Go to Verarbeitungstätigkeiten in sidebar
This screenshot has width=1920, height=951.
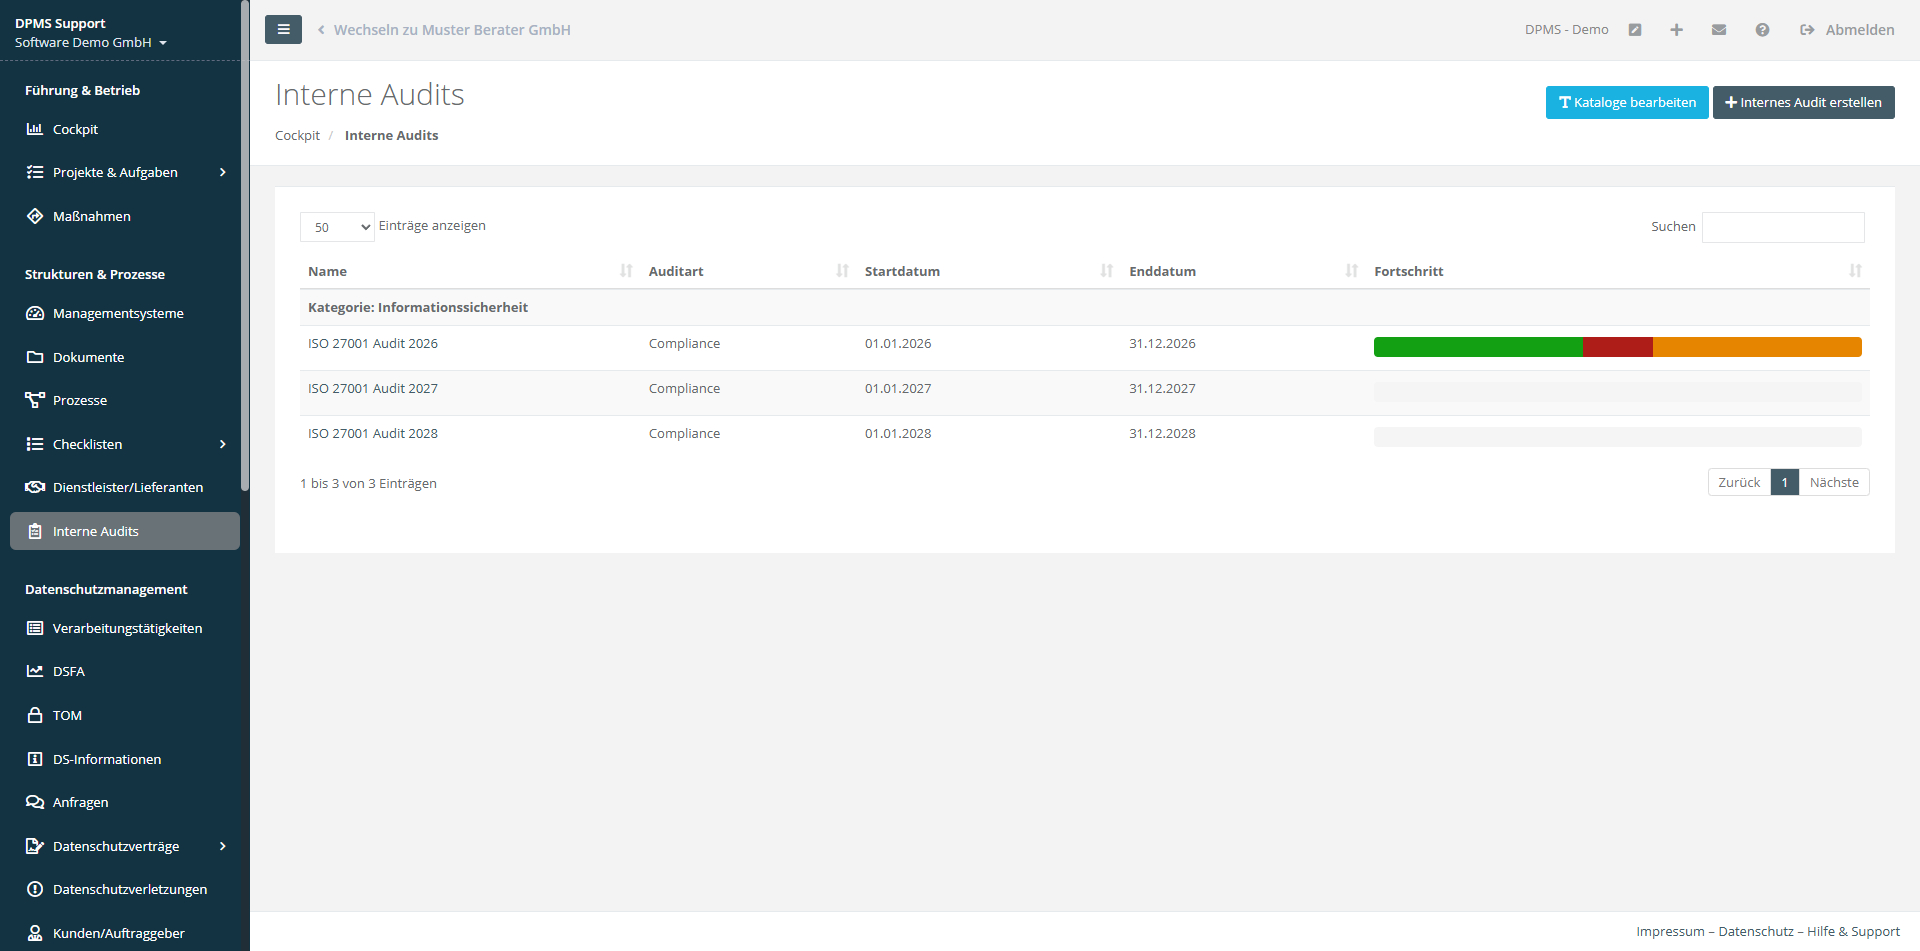pyautogui.click(x=127, y=628)
